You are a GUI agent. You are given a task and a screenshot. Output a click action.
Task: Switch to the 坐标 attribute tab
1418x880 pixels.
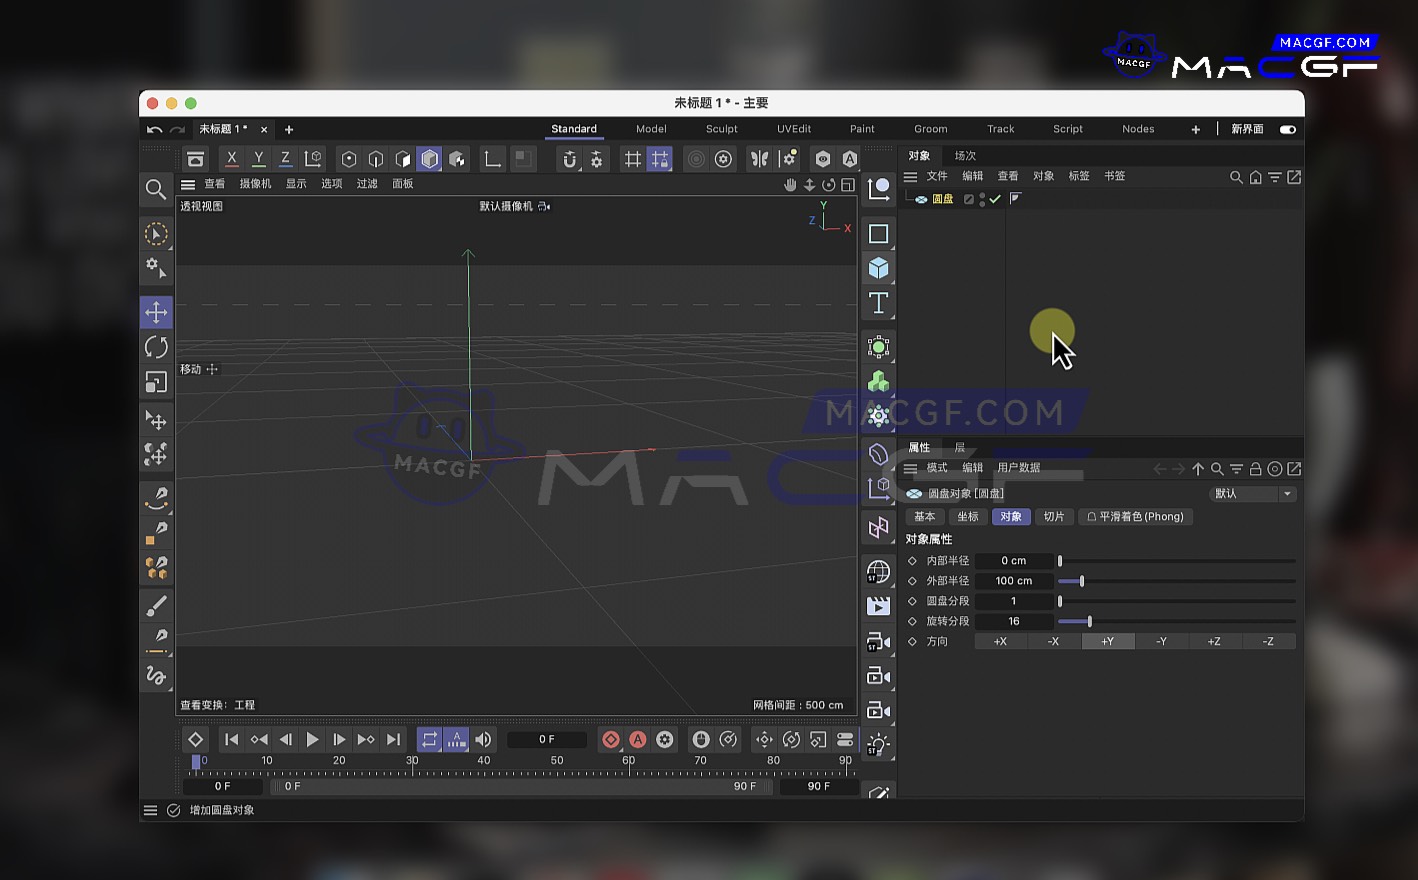967,517
